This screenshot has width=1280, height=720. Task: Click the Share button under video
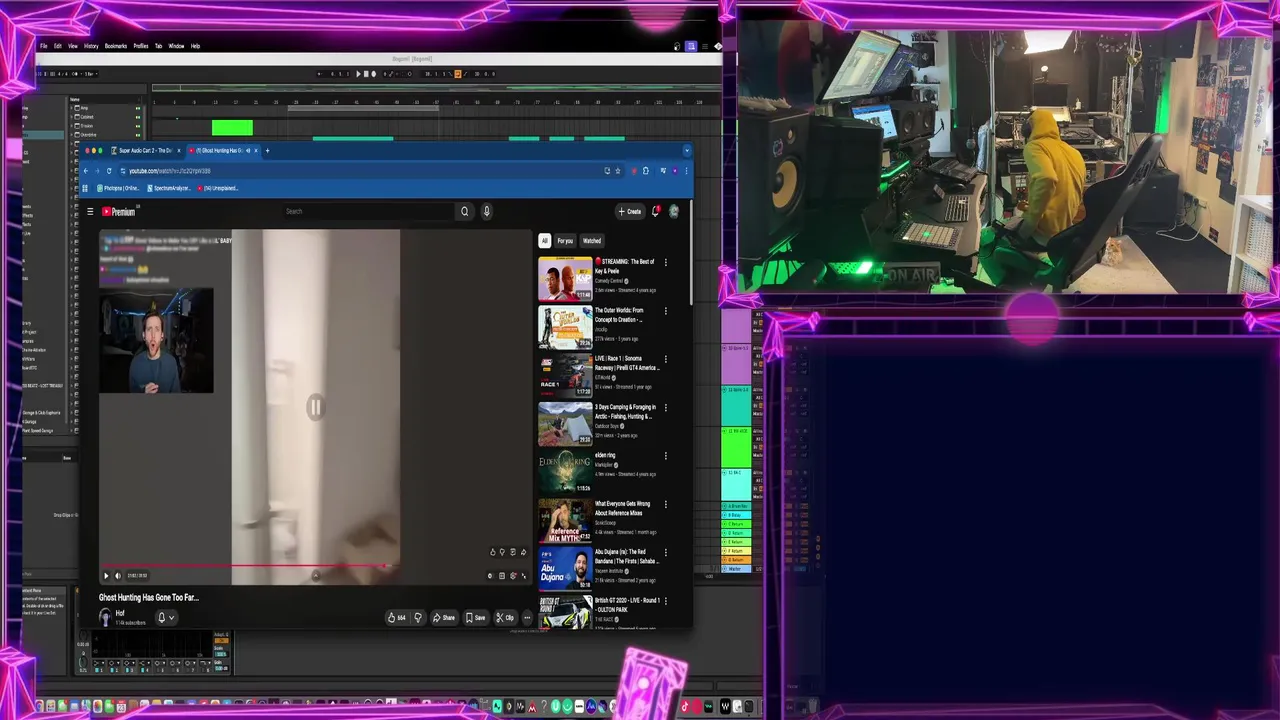click(x=444, y=618)
